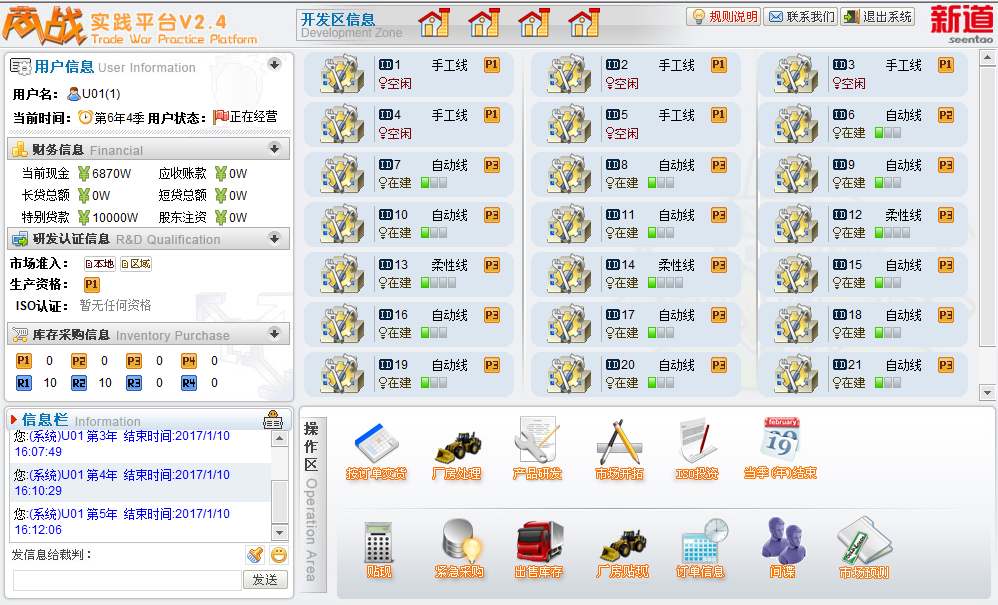
Task: Select the fourth development zone house icon
Action: (x=584, y=23)
